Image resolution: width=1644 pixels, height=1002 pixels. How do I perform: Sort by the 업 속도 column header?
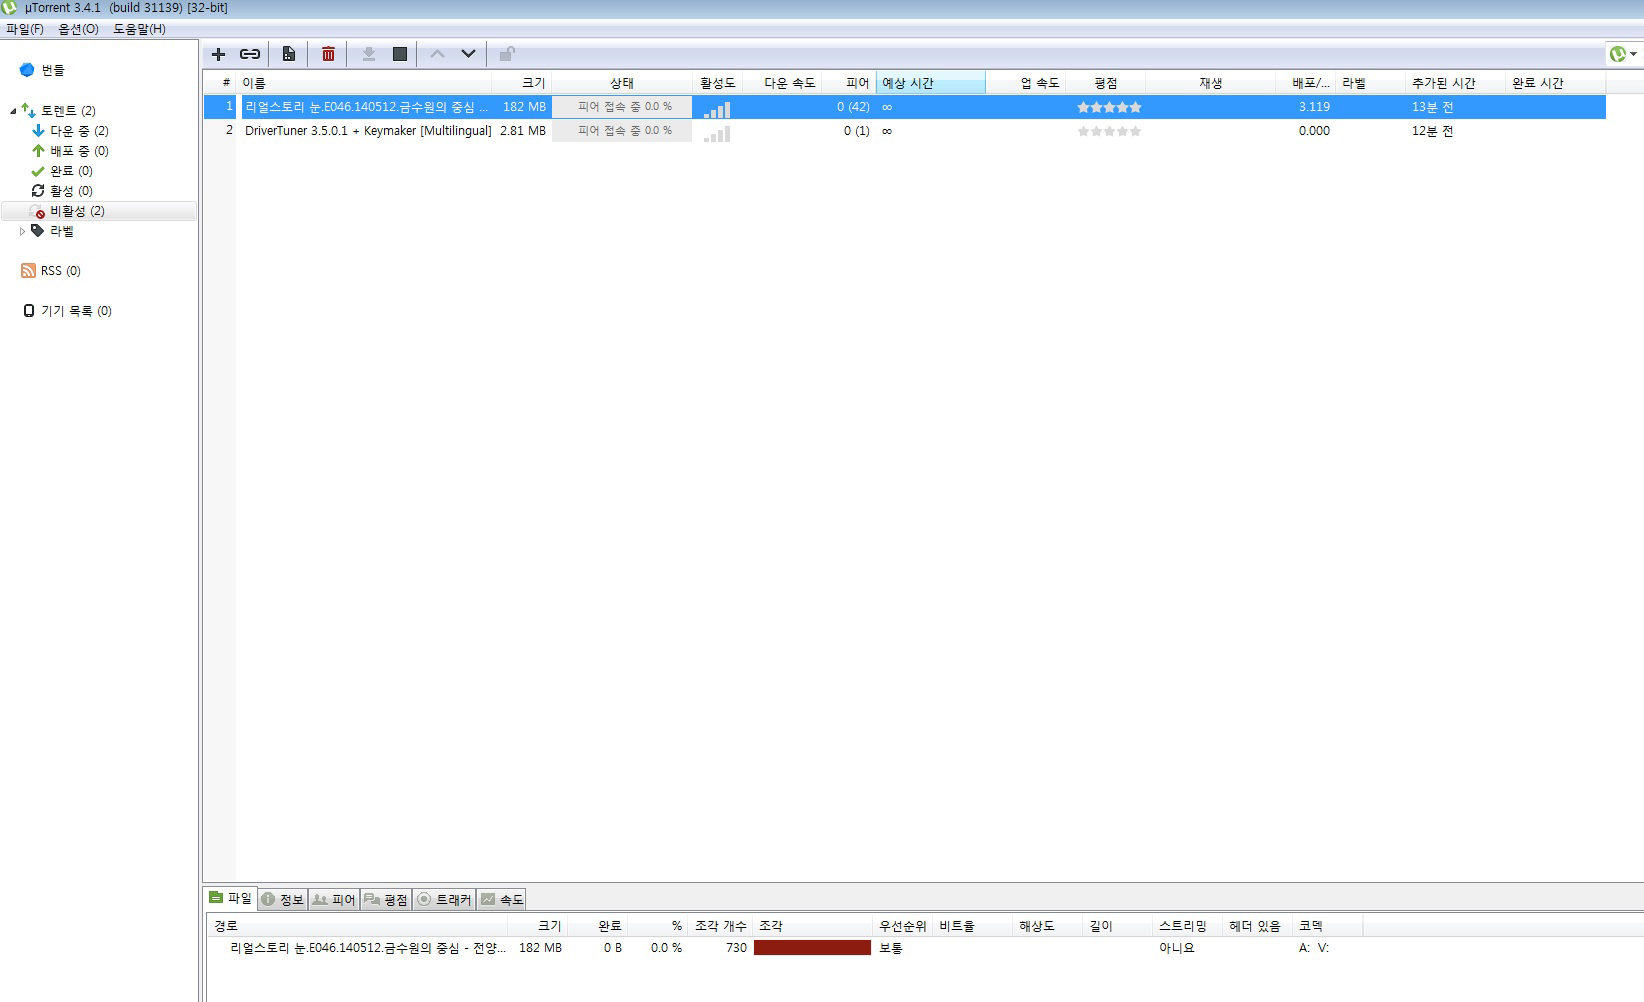click(1026, 83)
